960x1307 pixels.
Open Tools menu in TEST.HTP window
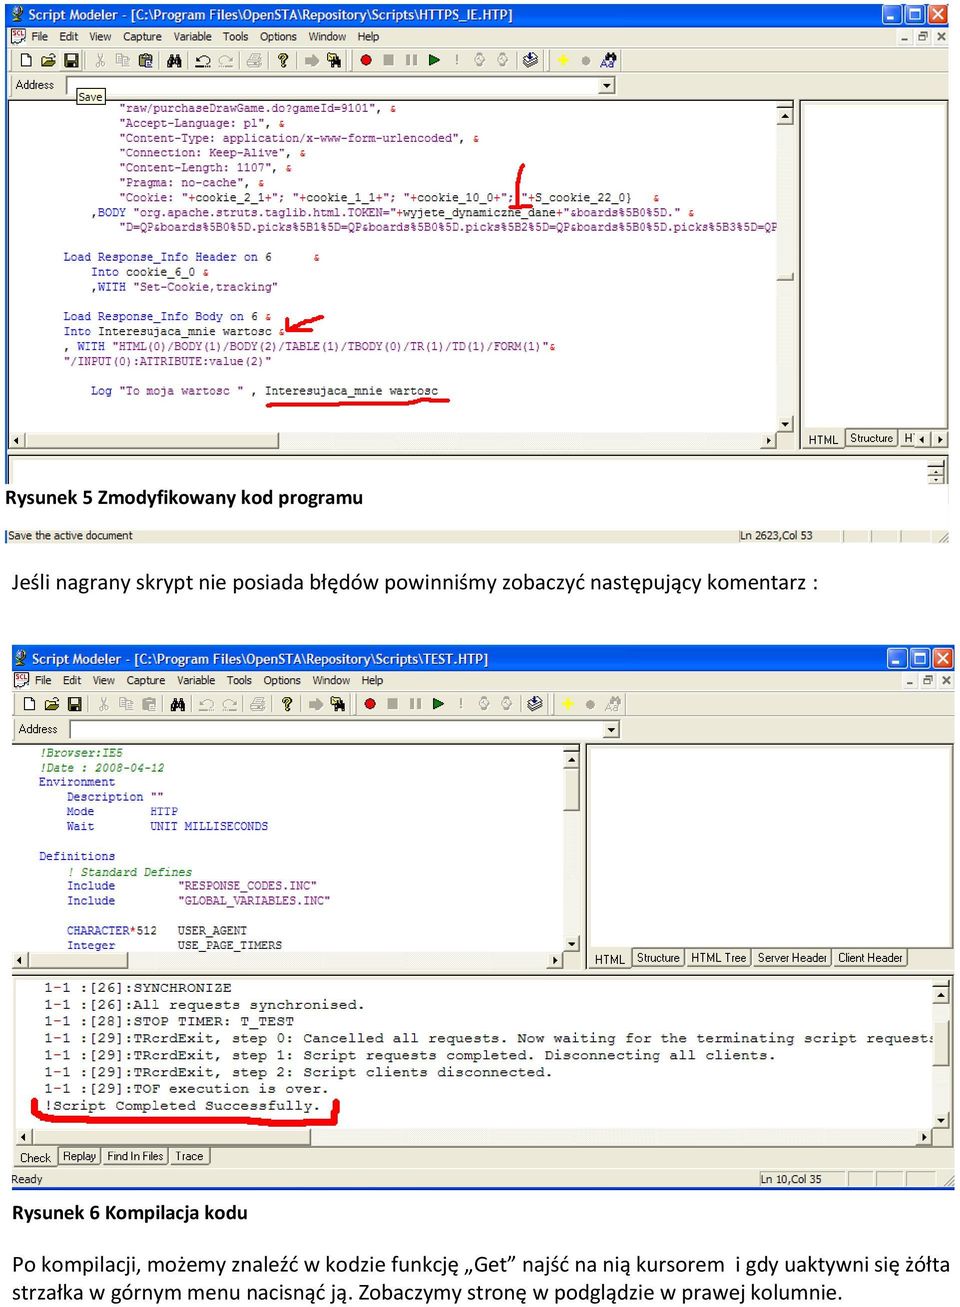tap(239, 681)
